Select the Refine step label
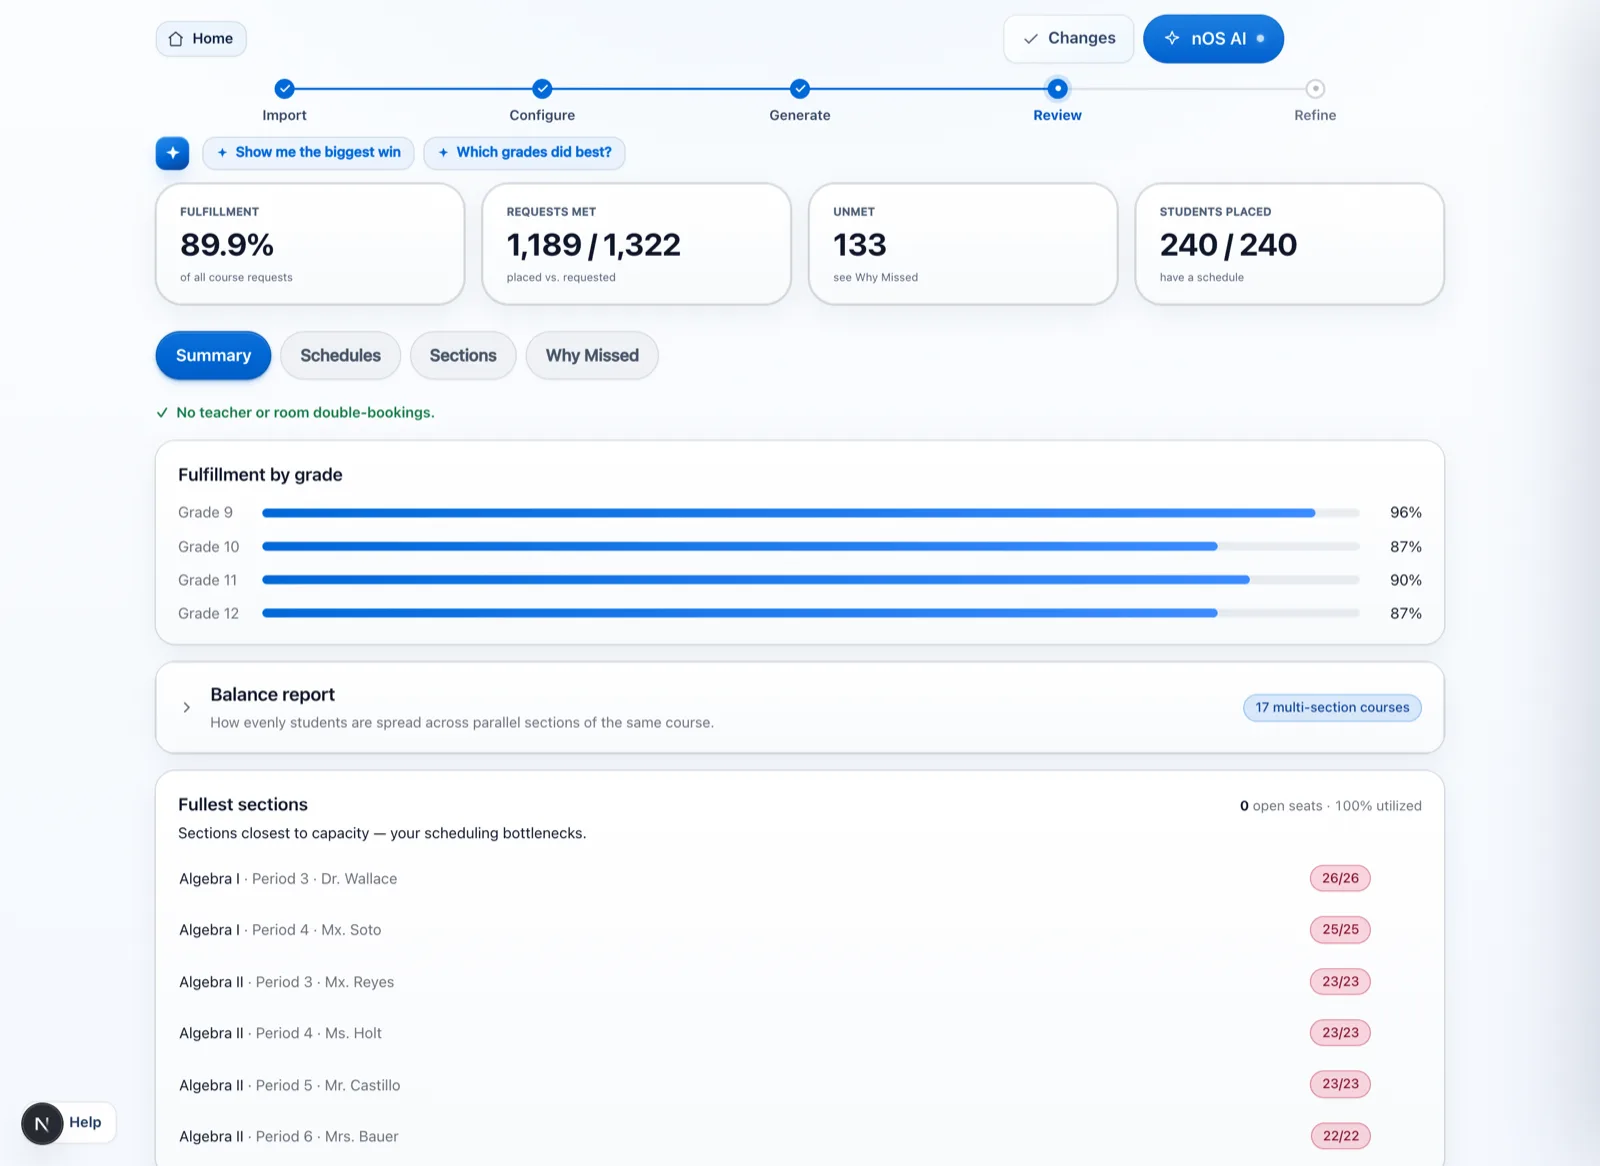 point(1315,115)
